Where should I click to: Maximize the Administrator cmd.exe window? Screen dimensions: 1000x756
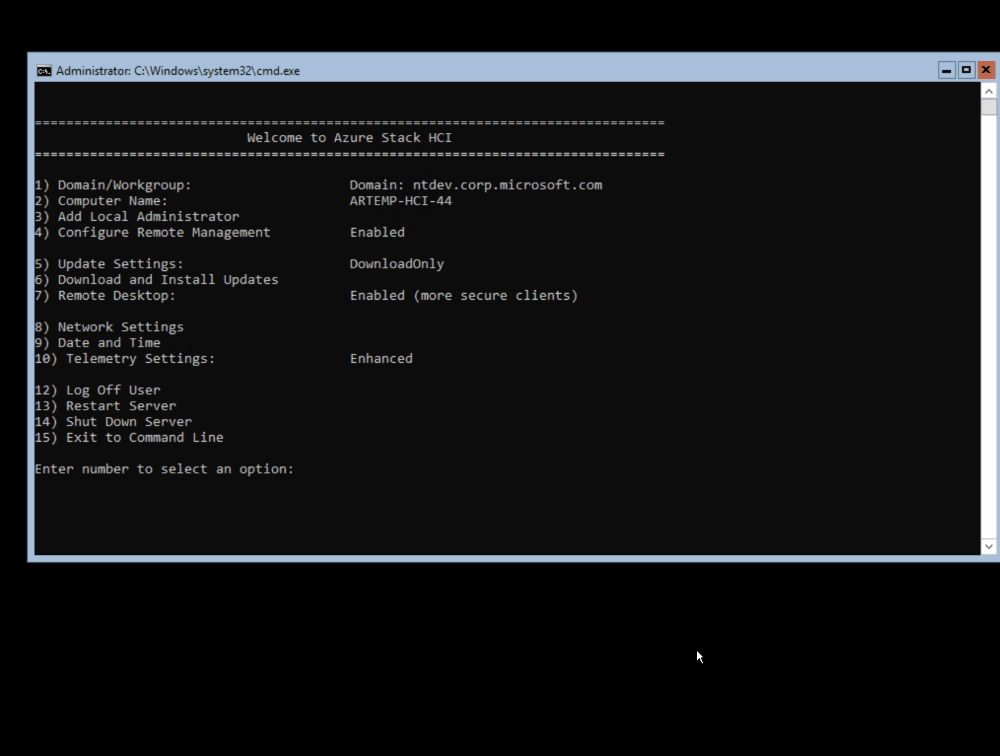tap(966, 70)
